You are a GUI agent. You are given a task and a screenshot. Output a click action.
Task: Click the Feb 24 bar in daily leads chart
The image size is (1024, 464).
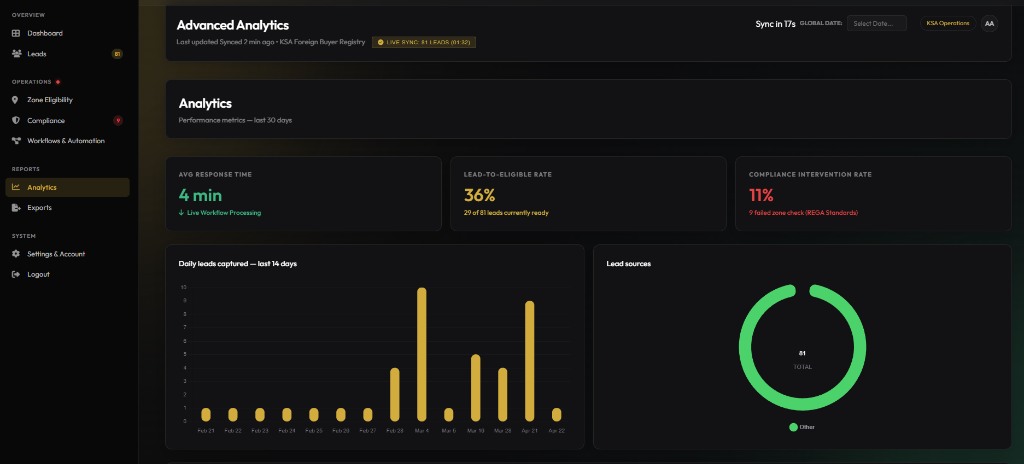287,414
